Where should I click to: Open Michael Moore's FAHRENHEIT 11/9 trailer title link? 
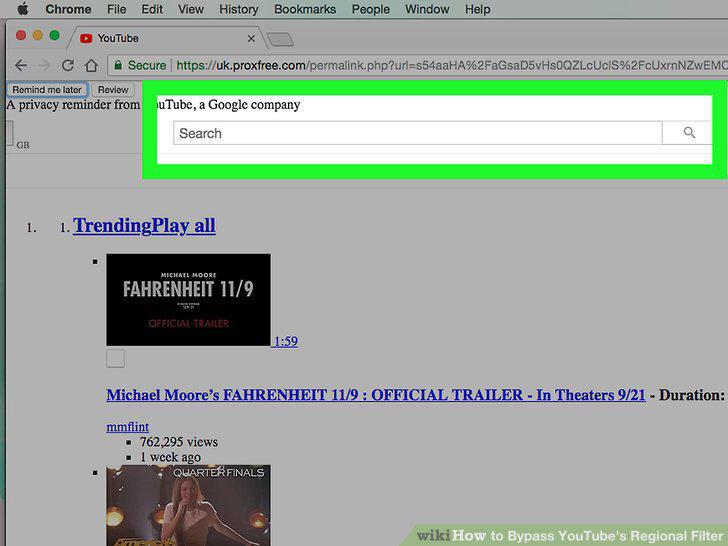tap(376, 395)
